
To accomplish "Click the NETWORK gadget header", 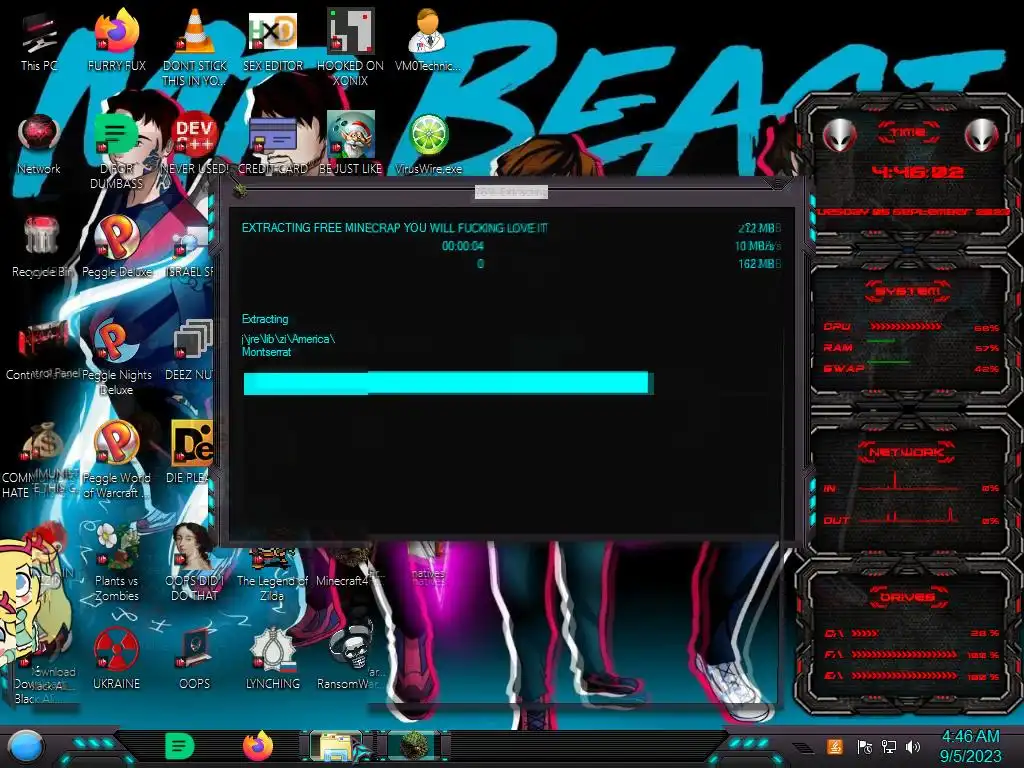I will click(x=906, y=452).
